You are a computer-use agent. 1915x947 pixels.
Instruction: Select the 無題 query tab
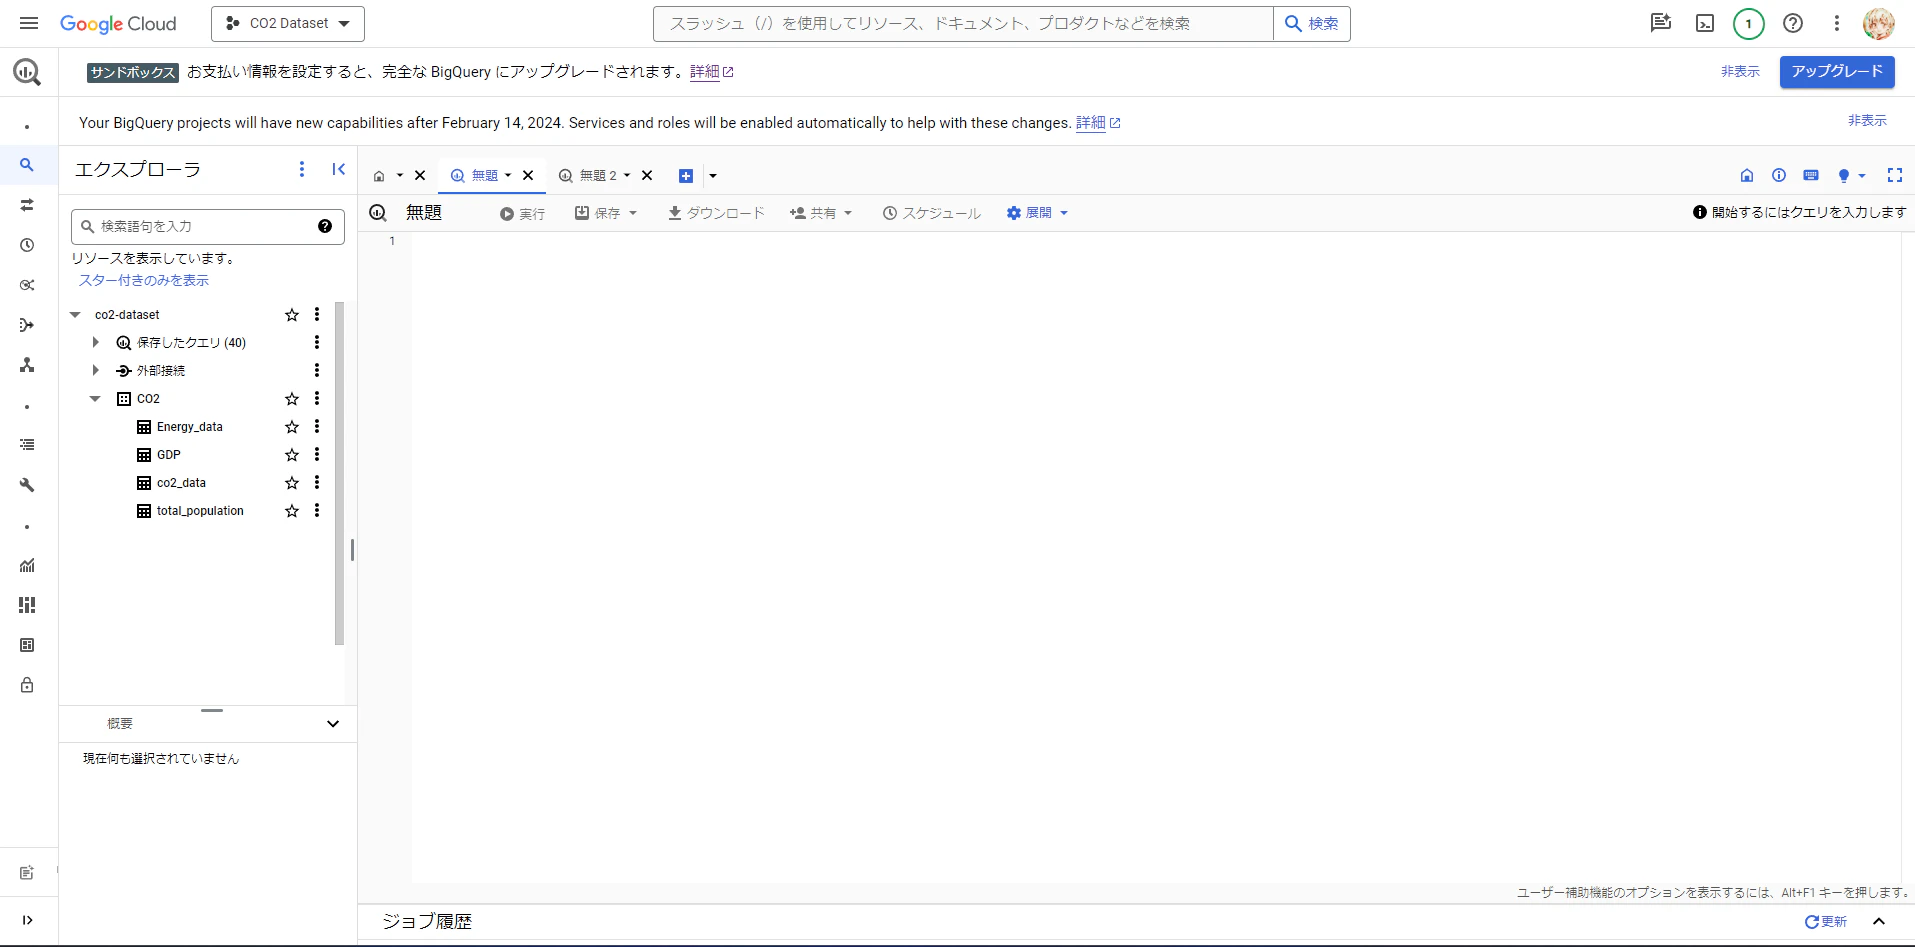point(484,176)
